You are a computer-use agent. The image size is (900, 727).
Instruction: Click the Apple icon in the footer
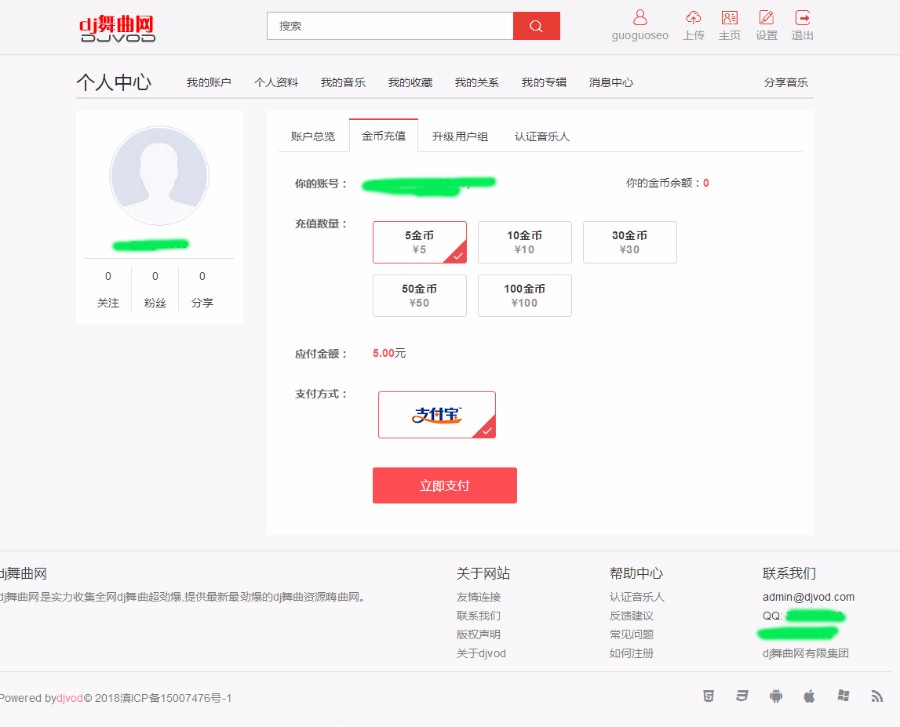tap(809, 695)
